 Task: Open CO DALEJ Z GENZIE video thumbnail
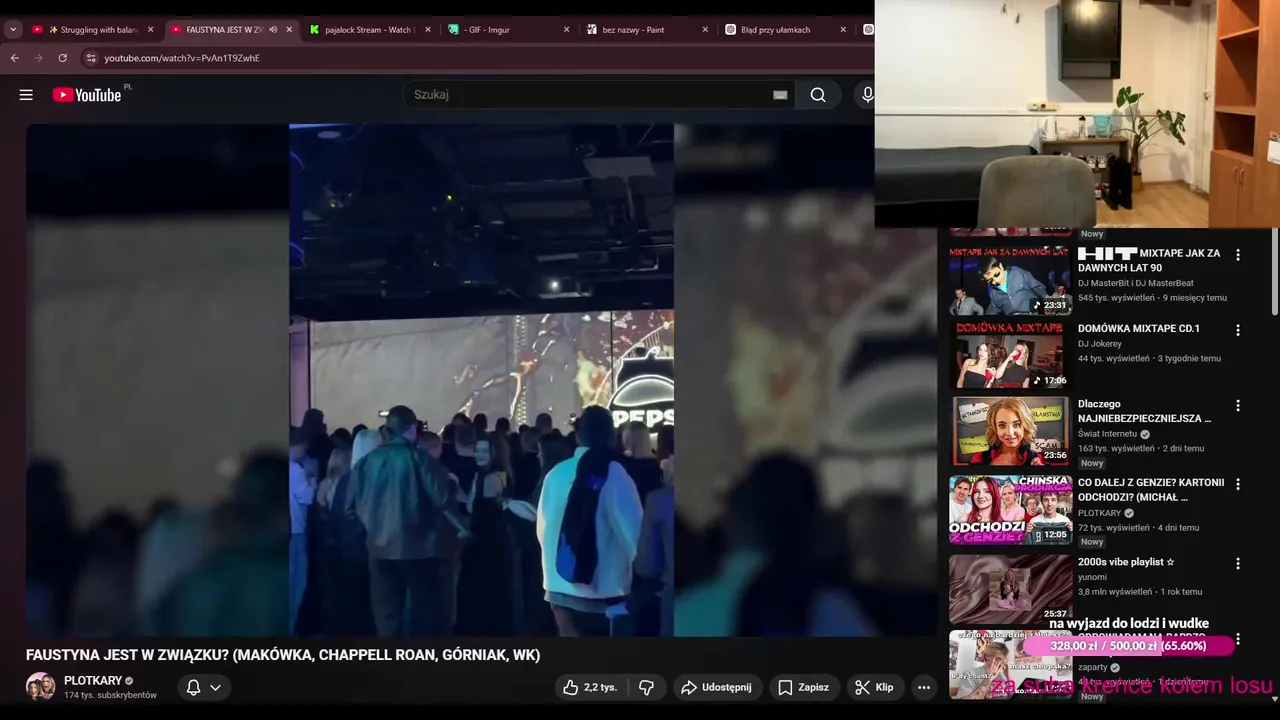(x=1010, y=510)
